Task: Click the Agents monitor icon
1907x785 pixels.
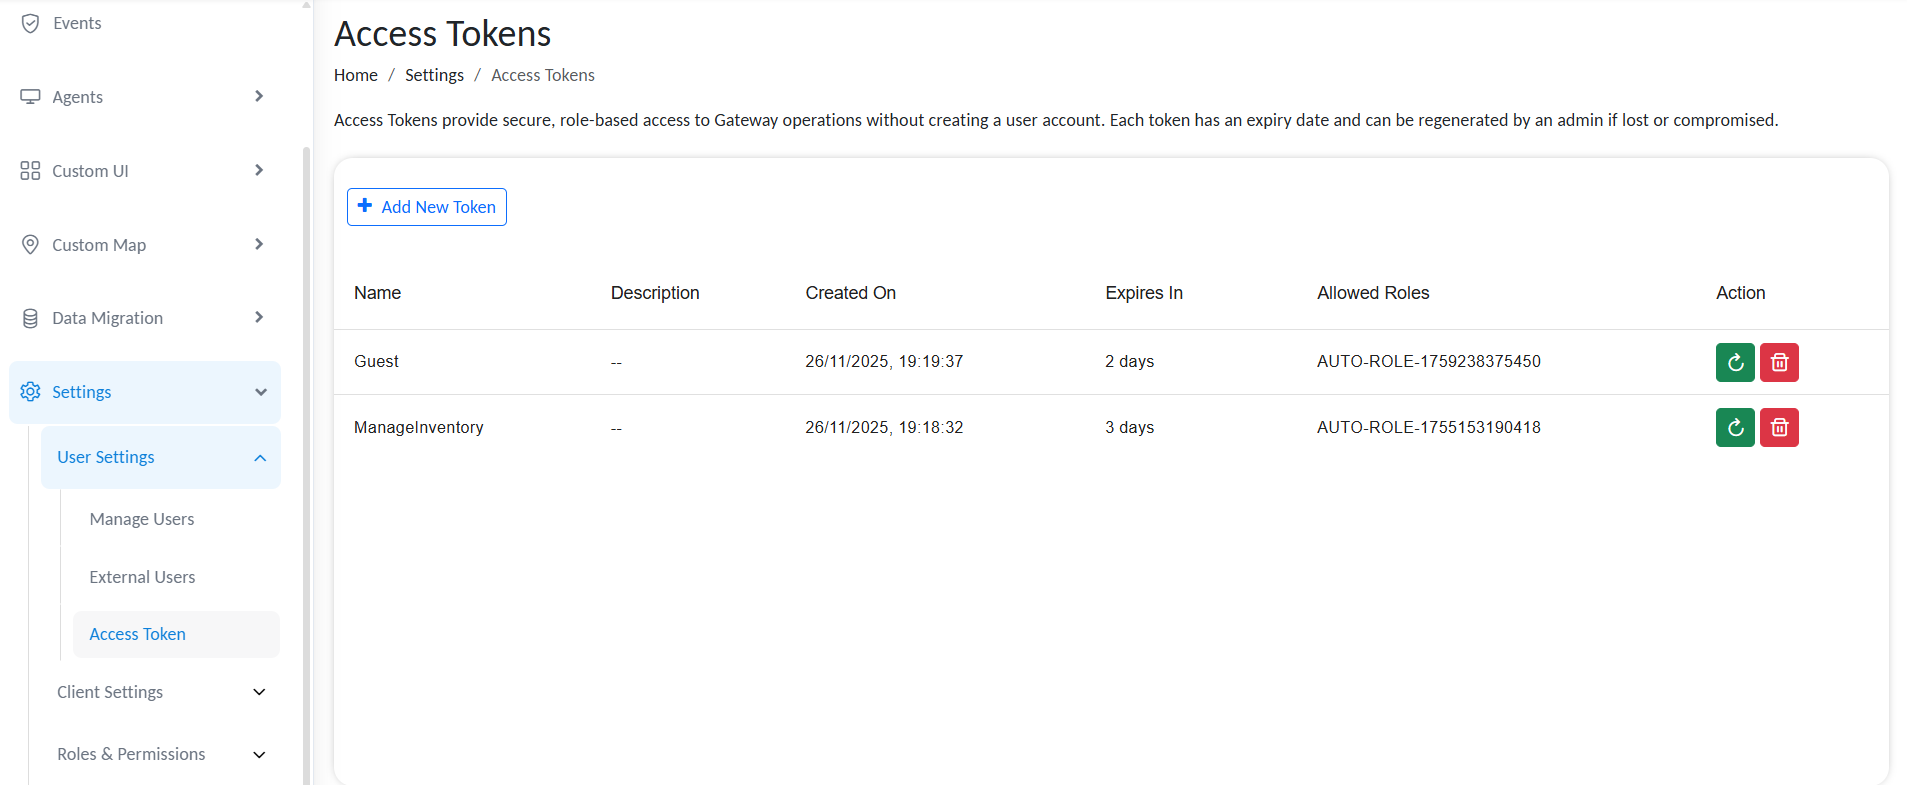Action: point(31,97)
